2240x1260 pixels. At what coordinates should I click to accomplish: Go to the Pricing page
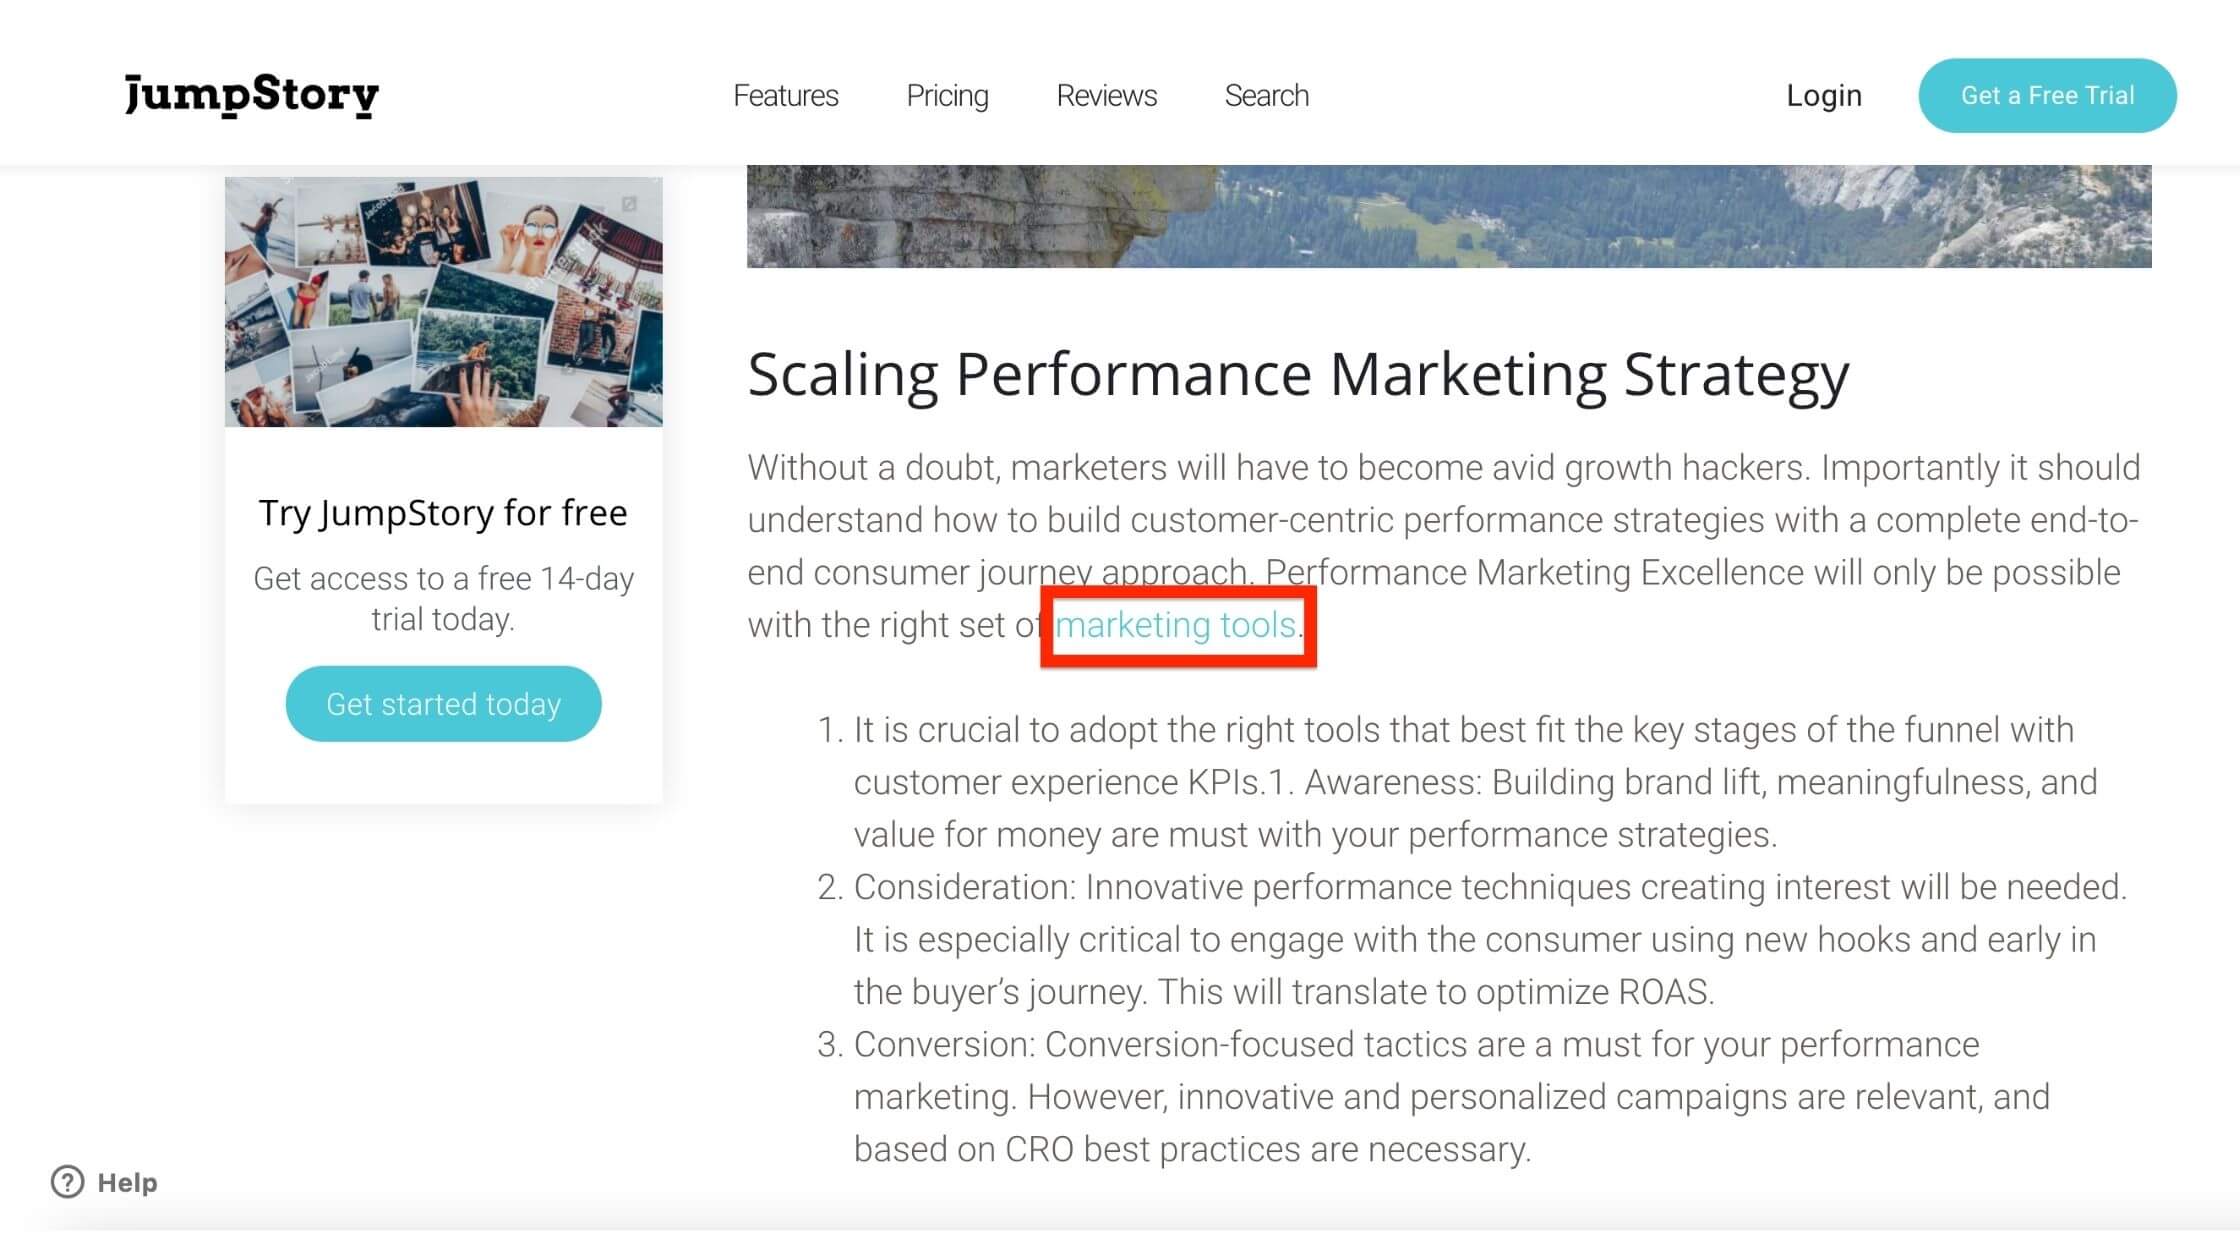coord(947,96)
